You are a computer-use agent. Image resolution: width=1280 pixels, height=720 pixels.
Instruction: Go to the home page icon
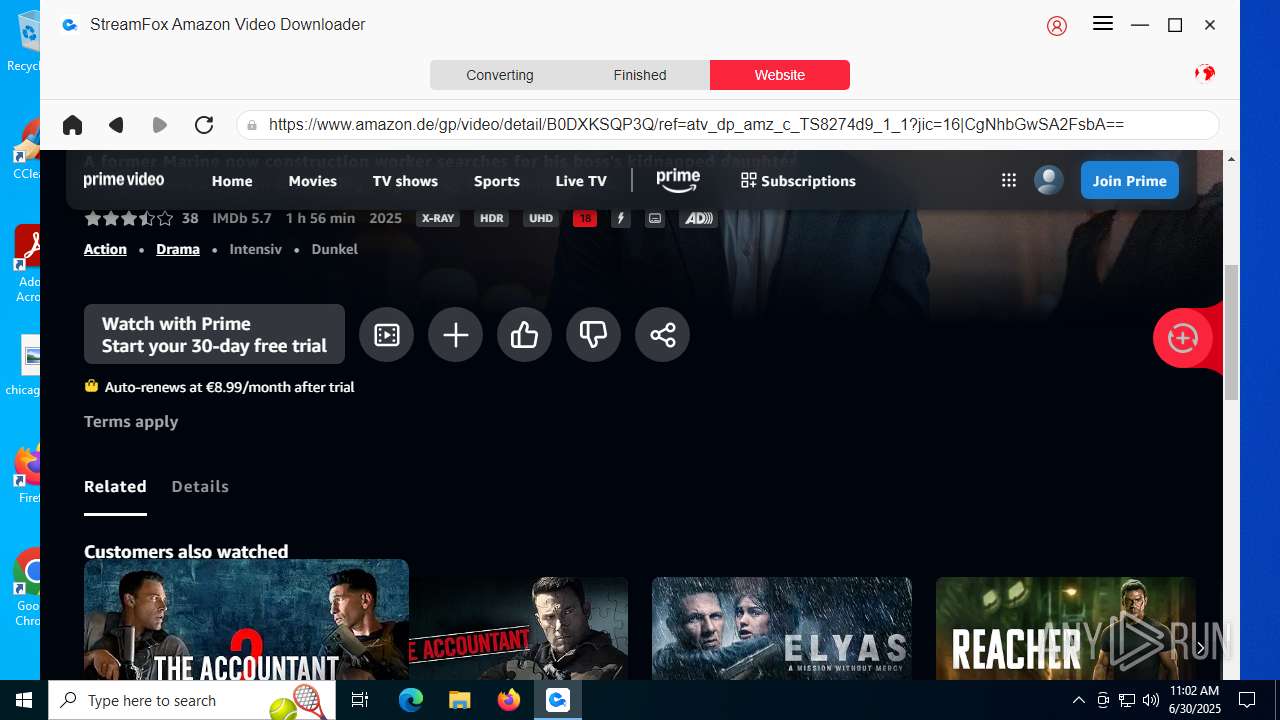point(72,125)
